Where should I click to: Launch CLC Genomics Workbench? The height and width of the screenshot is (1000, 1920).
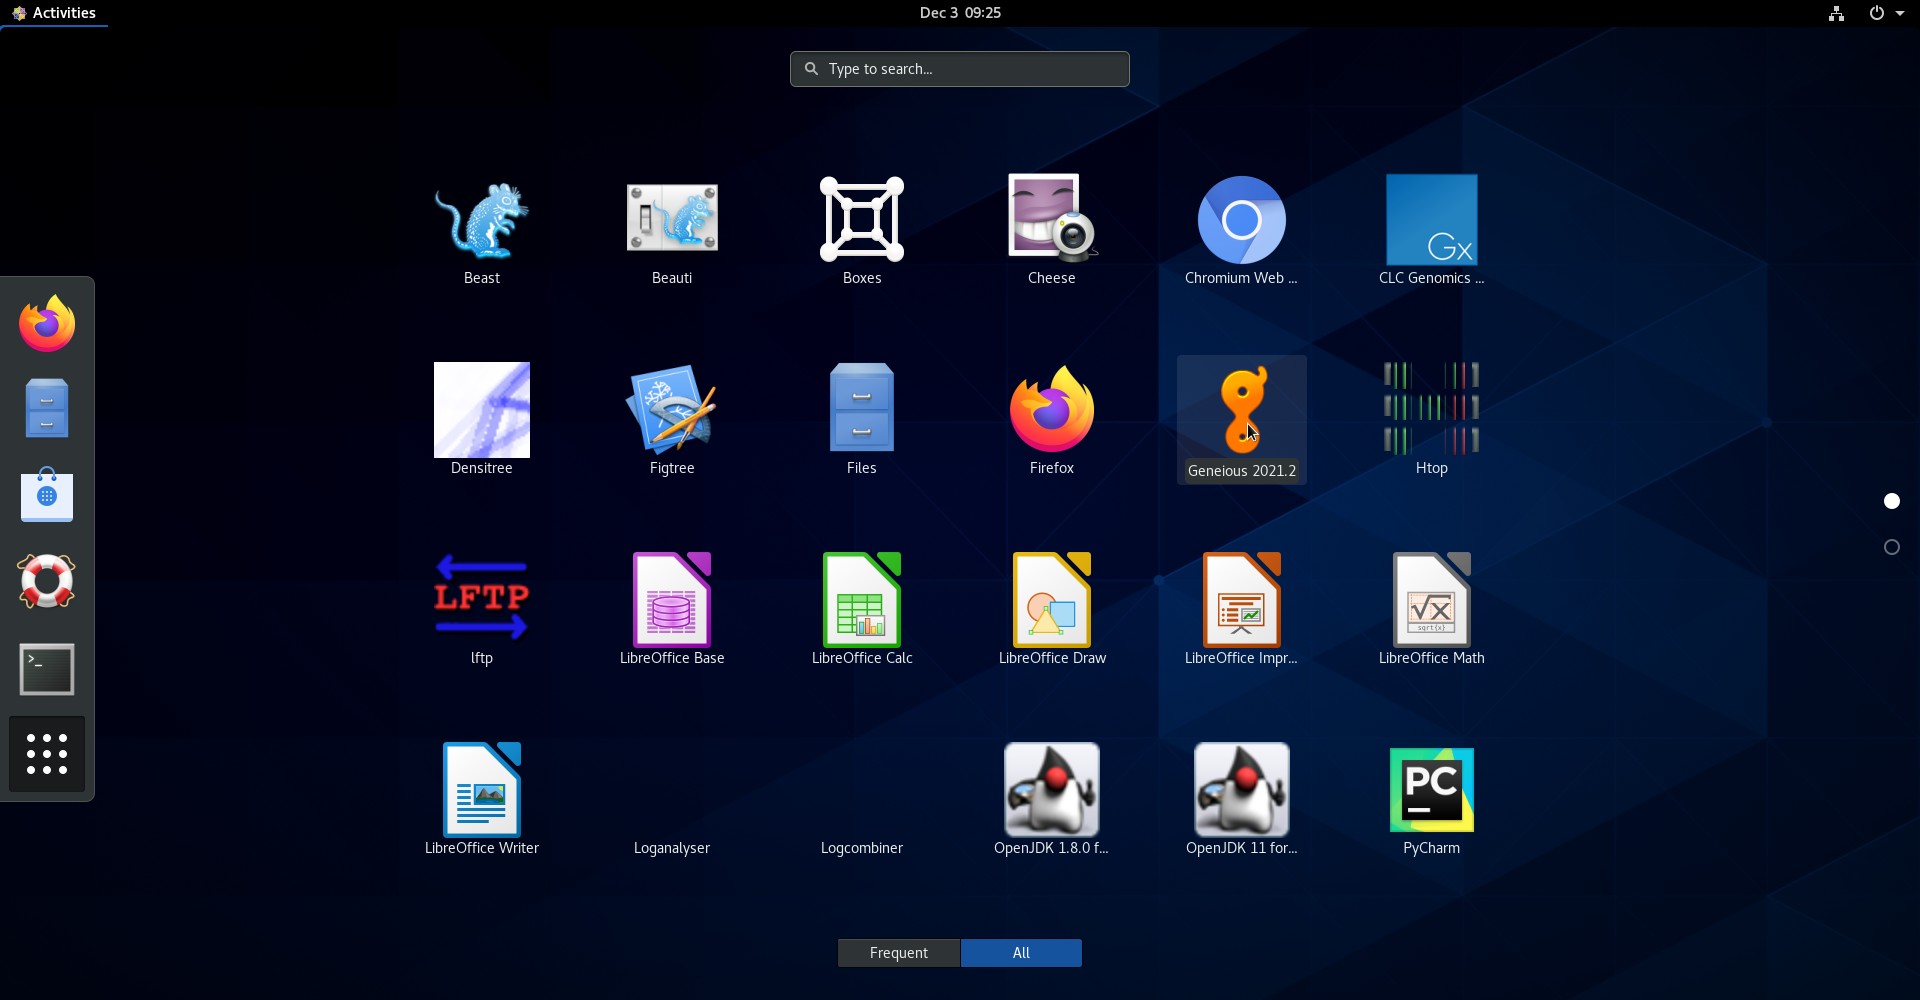tap(1431, 230)
